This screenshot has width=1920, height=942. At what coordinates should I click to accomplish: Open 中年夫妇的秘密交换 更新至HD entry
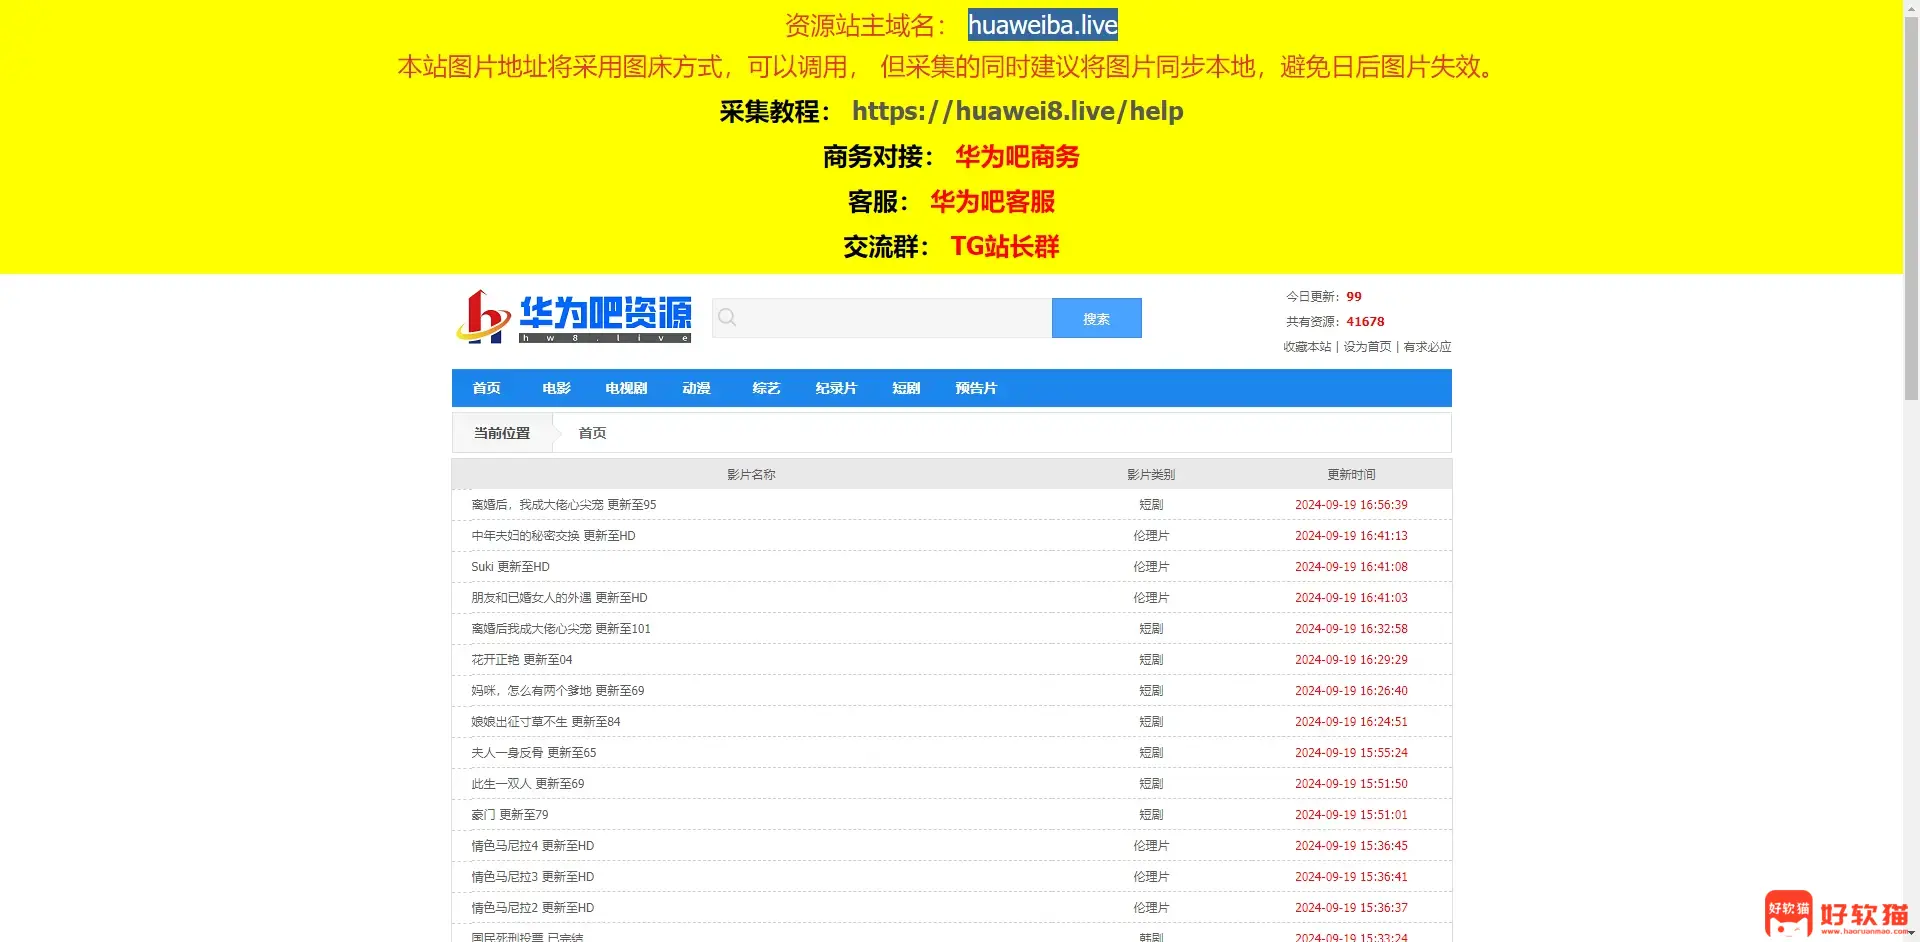pyautogui.click(x=553, y=536)
